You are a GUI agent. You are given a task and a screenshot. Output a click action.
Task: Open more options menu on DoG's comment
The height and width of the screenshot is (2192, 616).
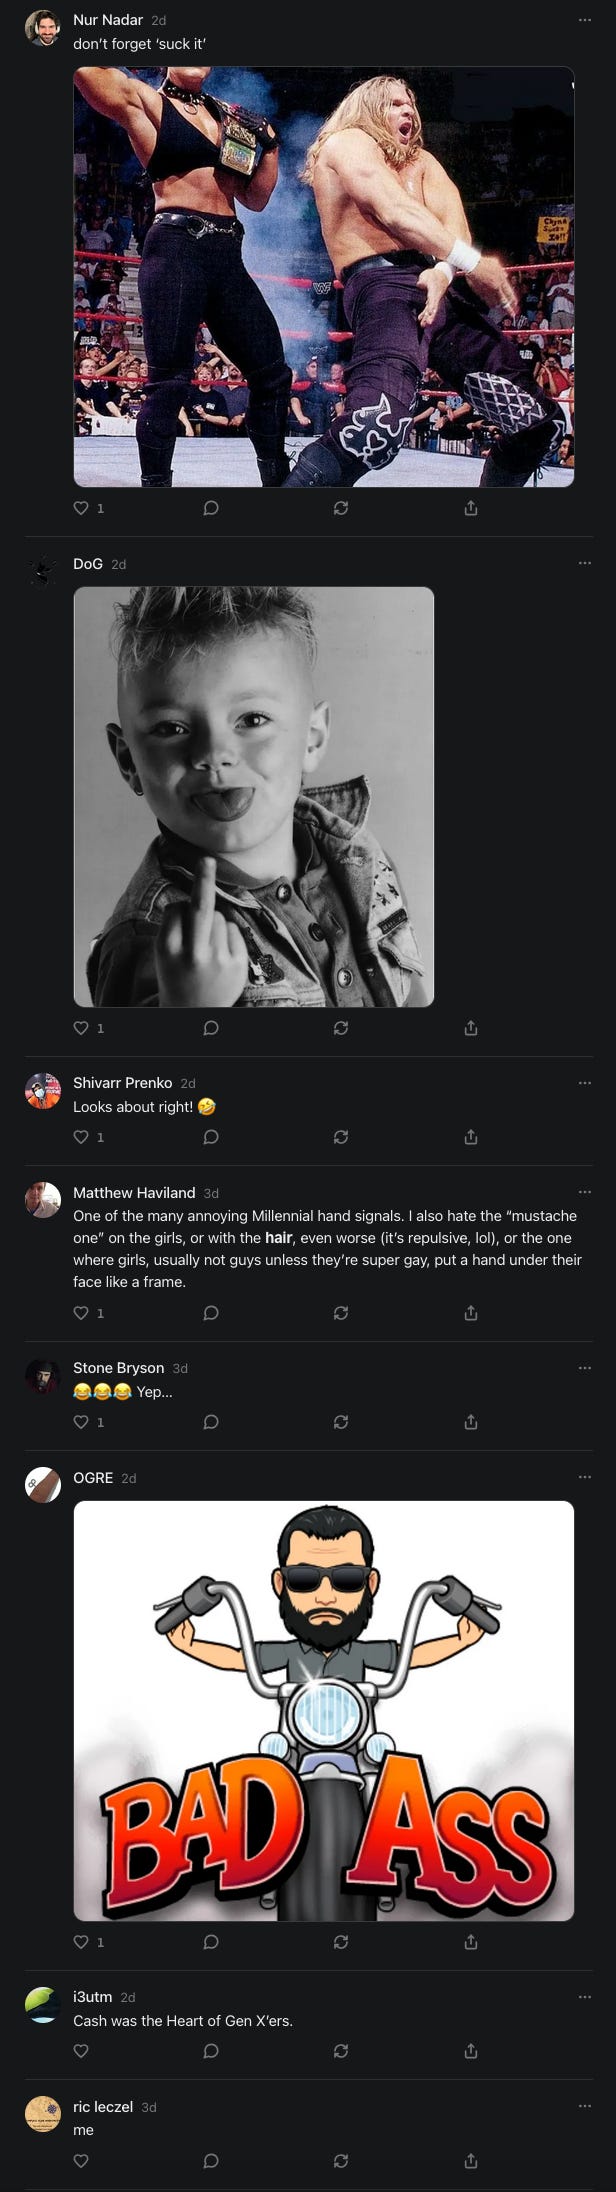coord(585,564)
